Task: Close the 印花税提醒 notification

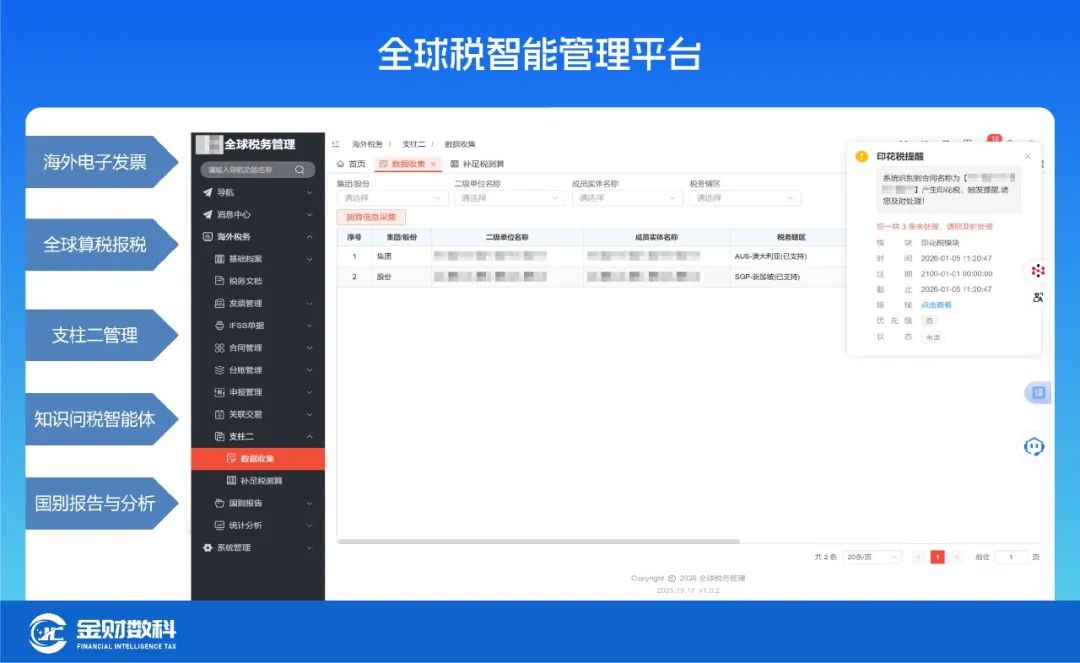Action: pos(1028,156)
